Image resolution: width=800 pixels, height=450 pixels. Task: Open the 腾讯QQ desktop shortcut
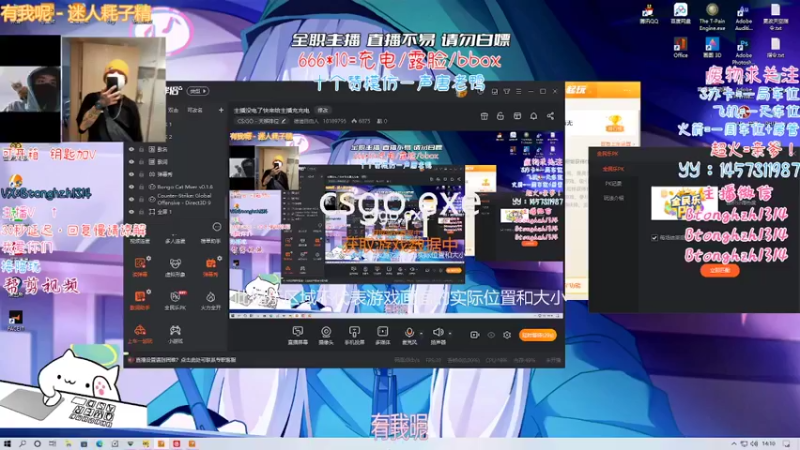point(648,14)
